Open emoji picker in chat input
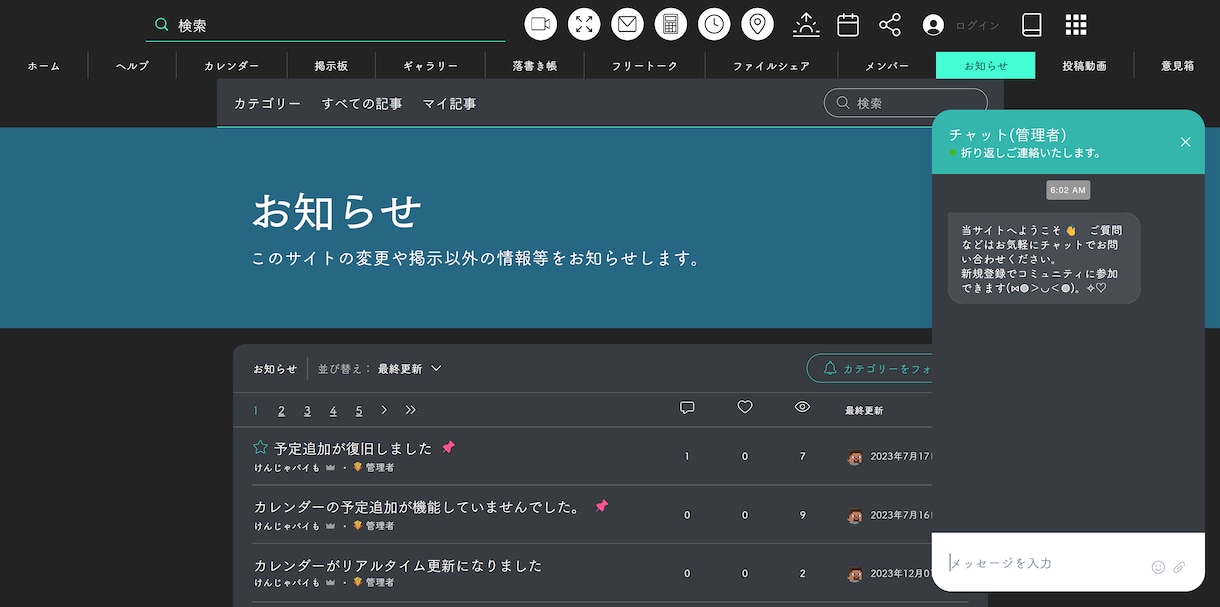The width and height of the screenshot is (1220, 607). click(1158, 567)
